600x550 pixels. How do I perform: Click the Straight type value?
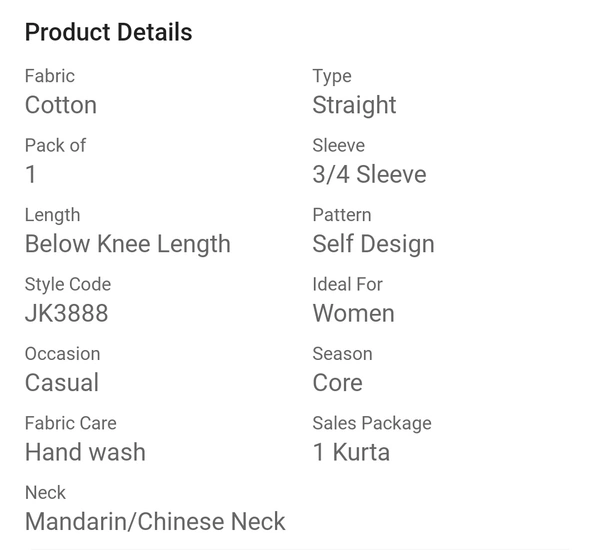354,106
